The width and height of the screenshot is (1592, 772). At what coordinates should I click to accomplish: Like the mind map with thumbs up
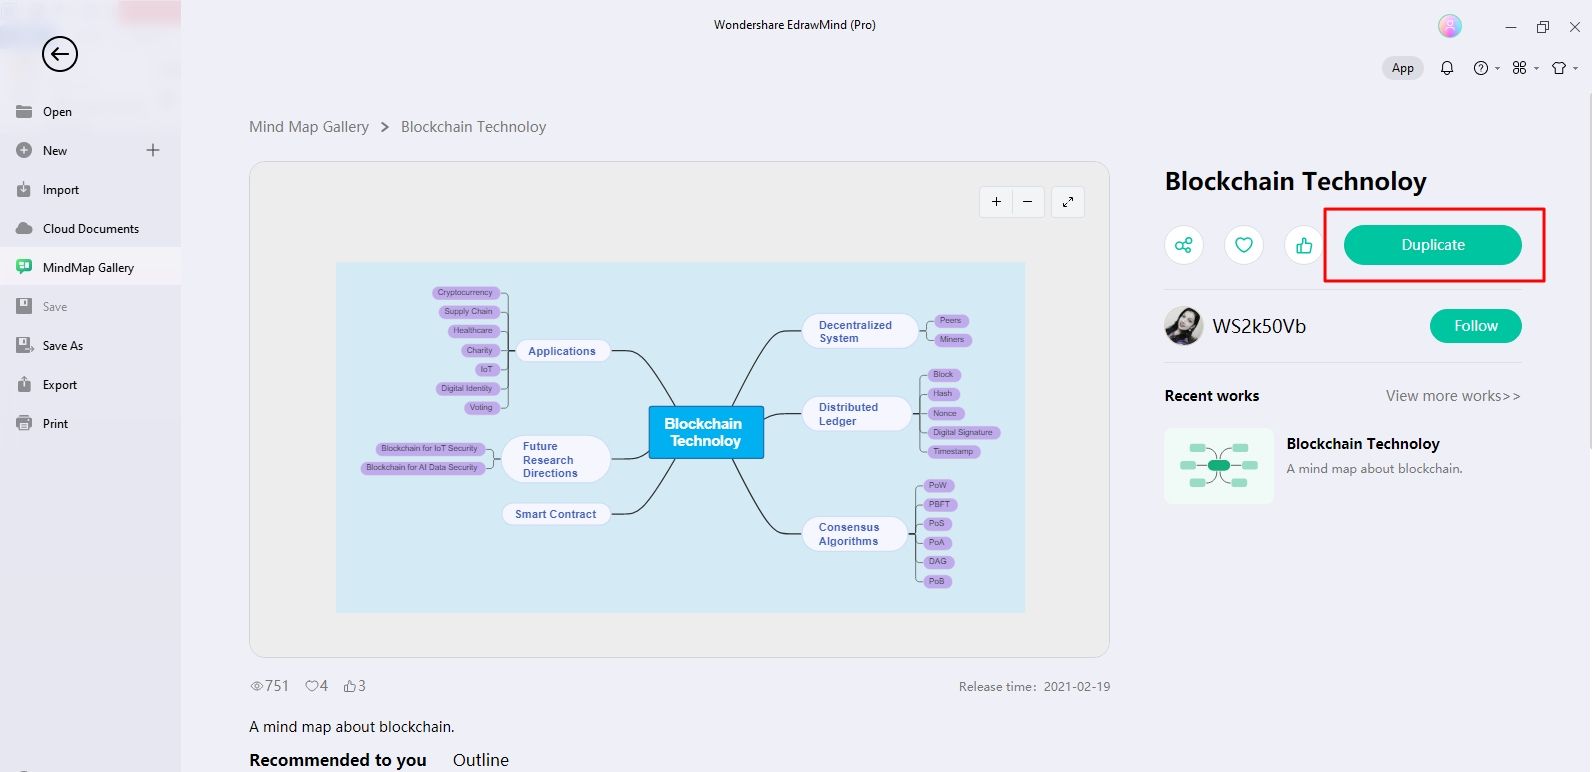coord(1304,245)
